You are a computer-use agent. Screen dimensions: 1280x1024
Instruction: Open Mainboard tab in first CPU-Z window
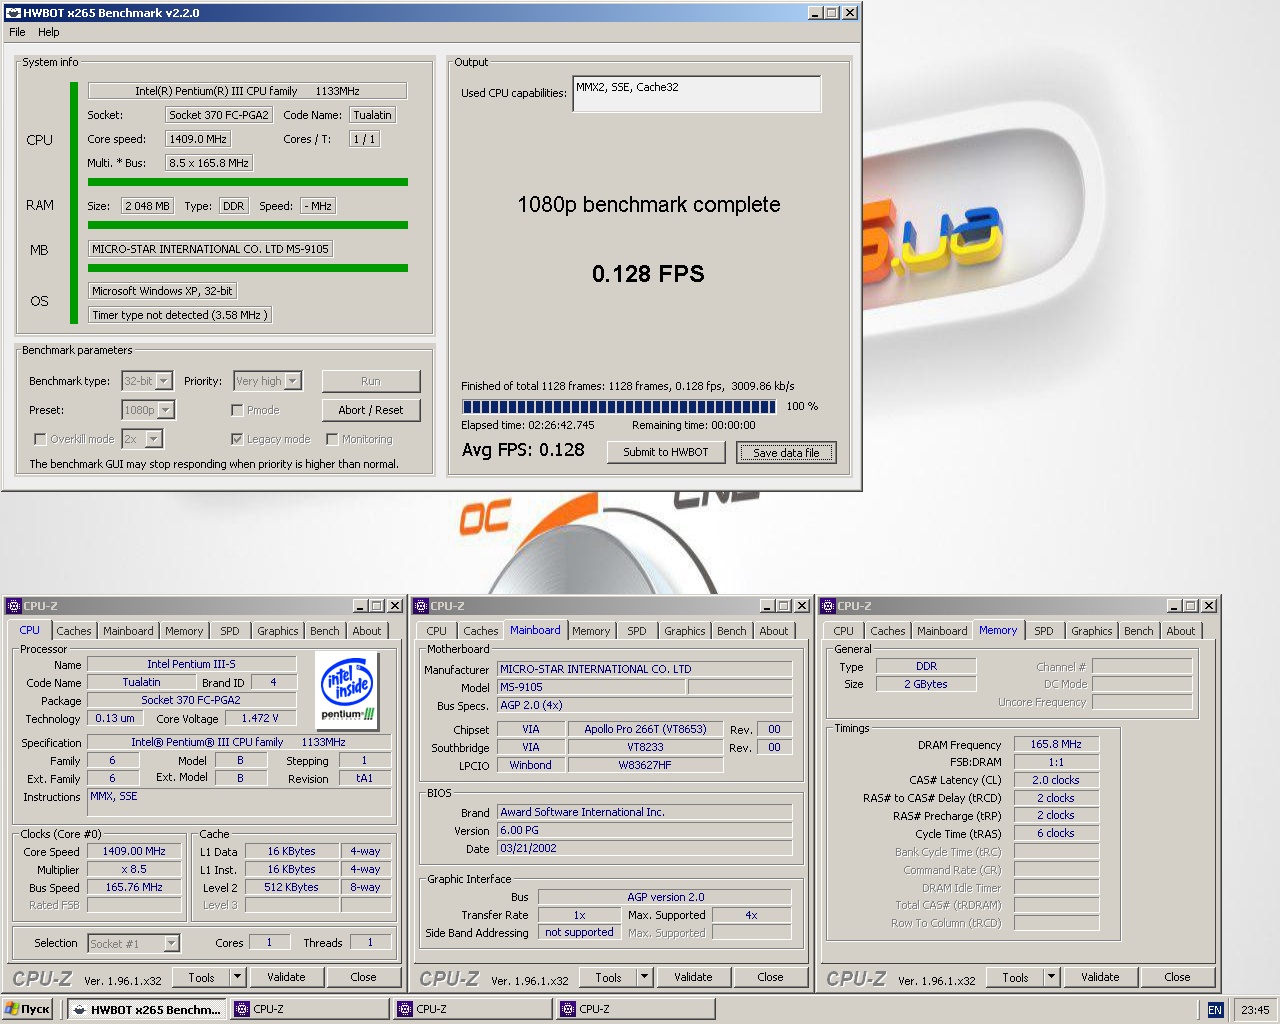[128, 631]
